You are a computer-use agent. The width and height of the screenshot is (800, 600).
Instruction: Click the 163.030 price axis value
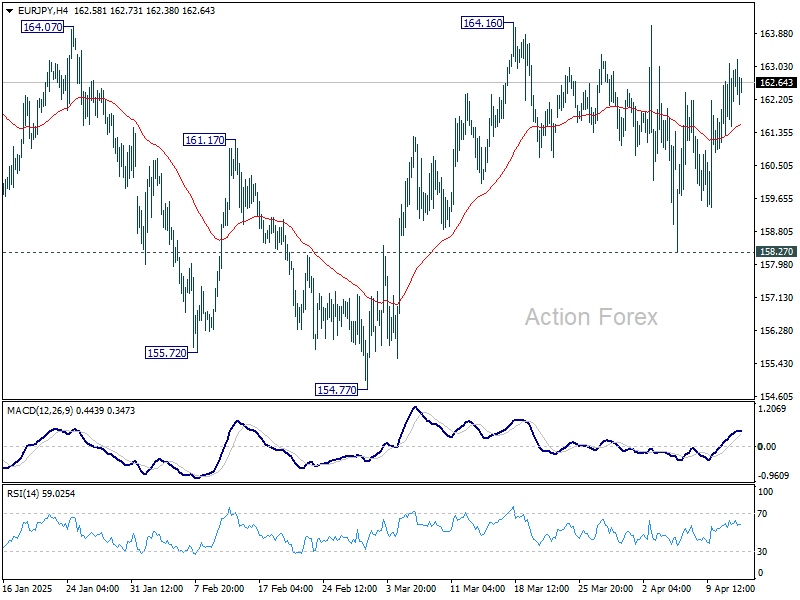[x=777, y=67]
